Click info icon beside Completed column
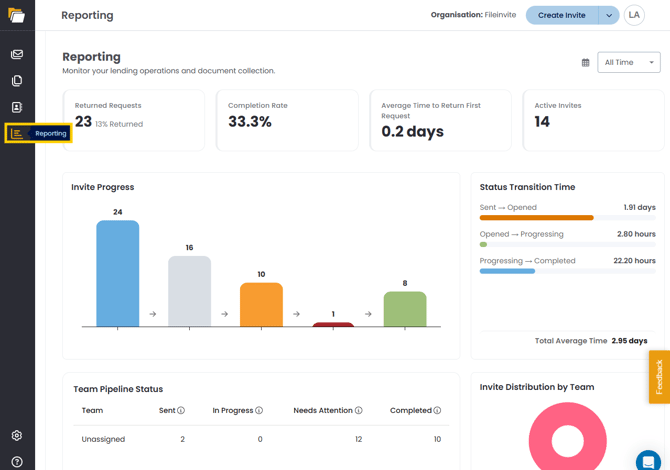The width and height of the screenshot is (670, 470). 437,410
